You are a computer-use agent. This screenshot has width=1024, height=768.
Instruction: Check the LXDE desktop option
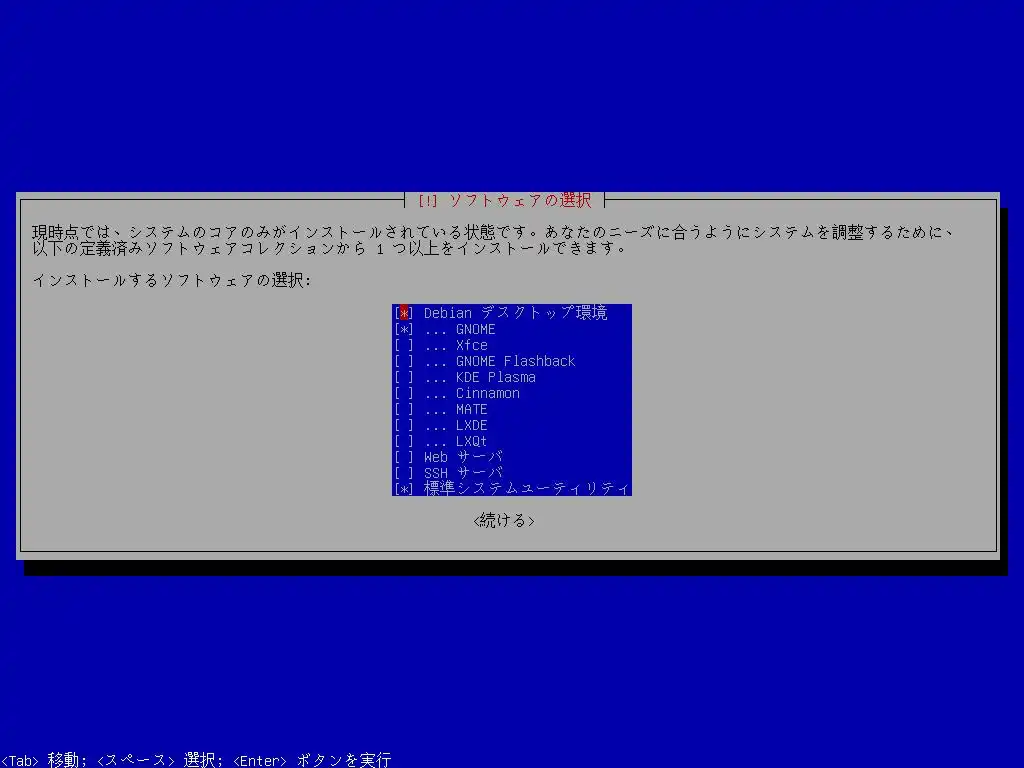(404, 425)
